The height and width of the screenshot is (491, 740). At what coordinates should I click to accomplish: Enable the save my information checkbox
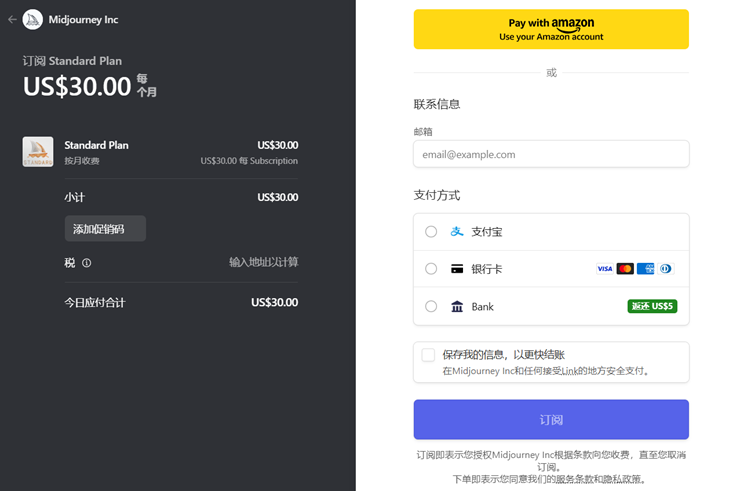coord(428,355)
